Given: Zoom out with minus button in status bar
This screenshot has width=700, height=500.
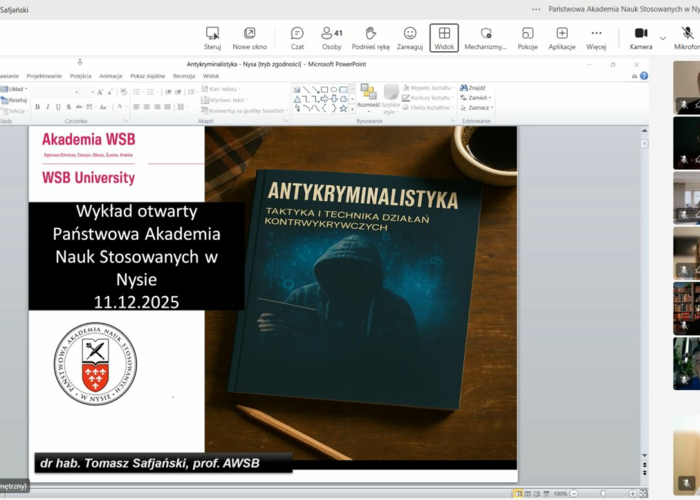Looking at the screenshot, I should [x=574, y=493].
